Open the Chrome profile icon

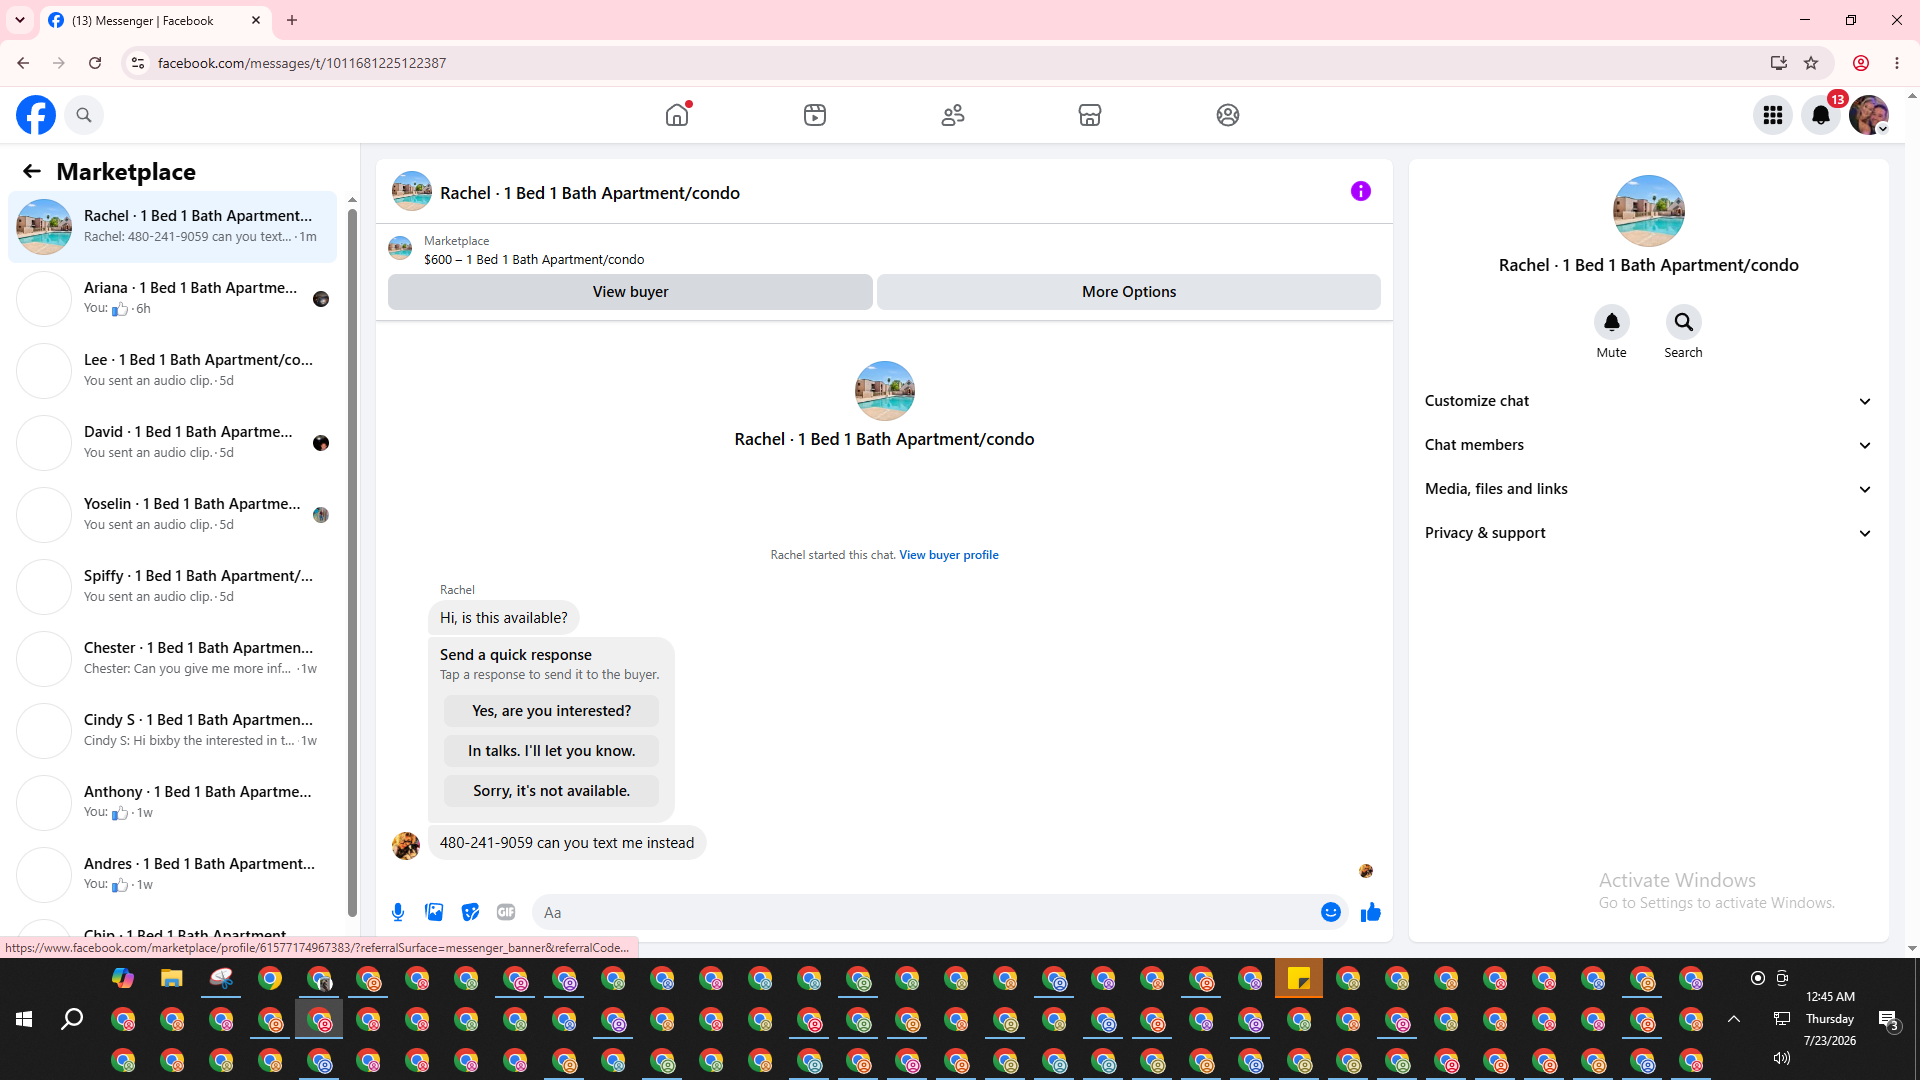(x=1861, y=63)
